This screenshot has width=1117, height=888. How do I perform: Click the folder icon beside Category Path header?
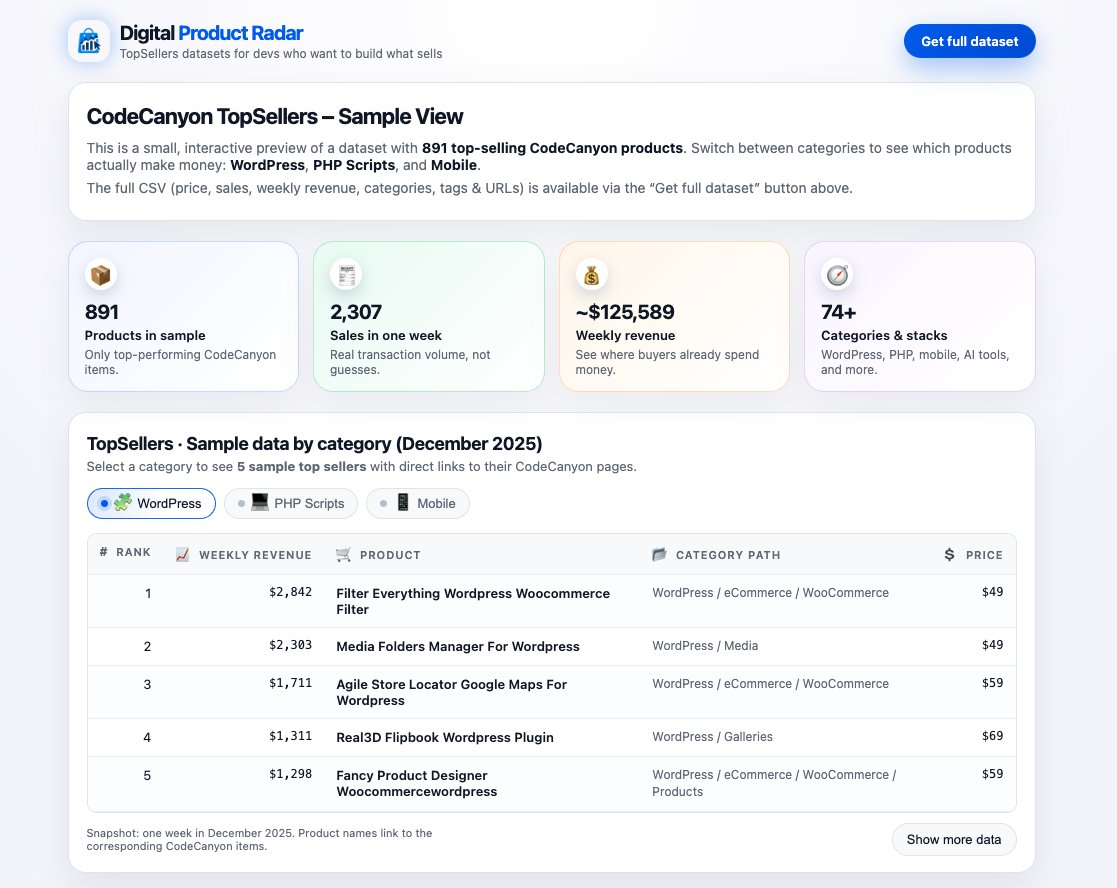[x=659, y=554]
